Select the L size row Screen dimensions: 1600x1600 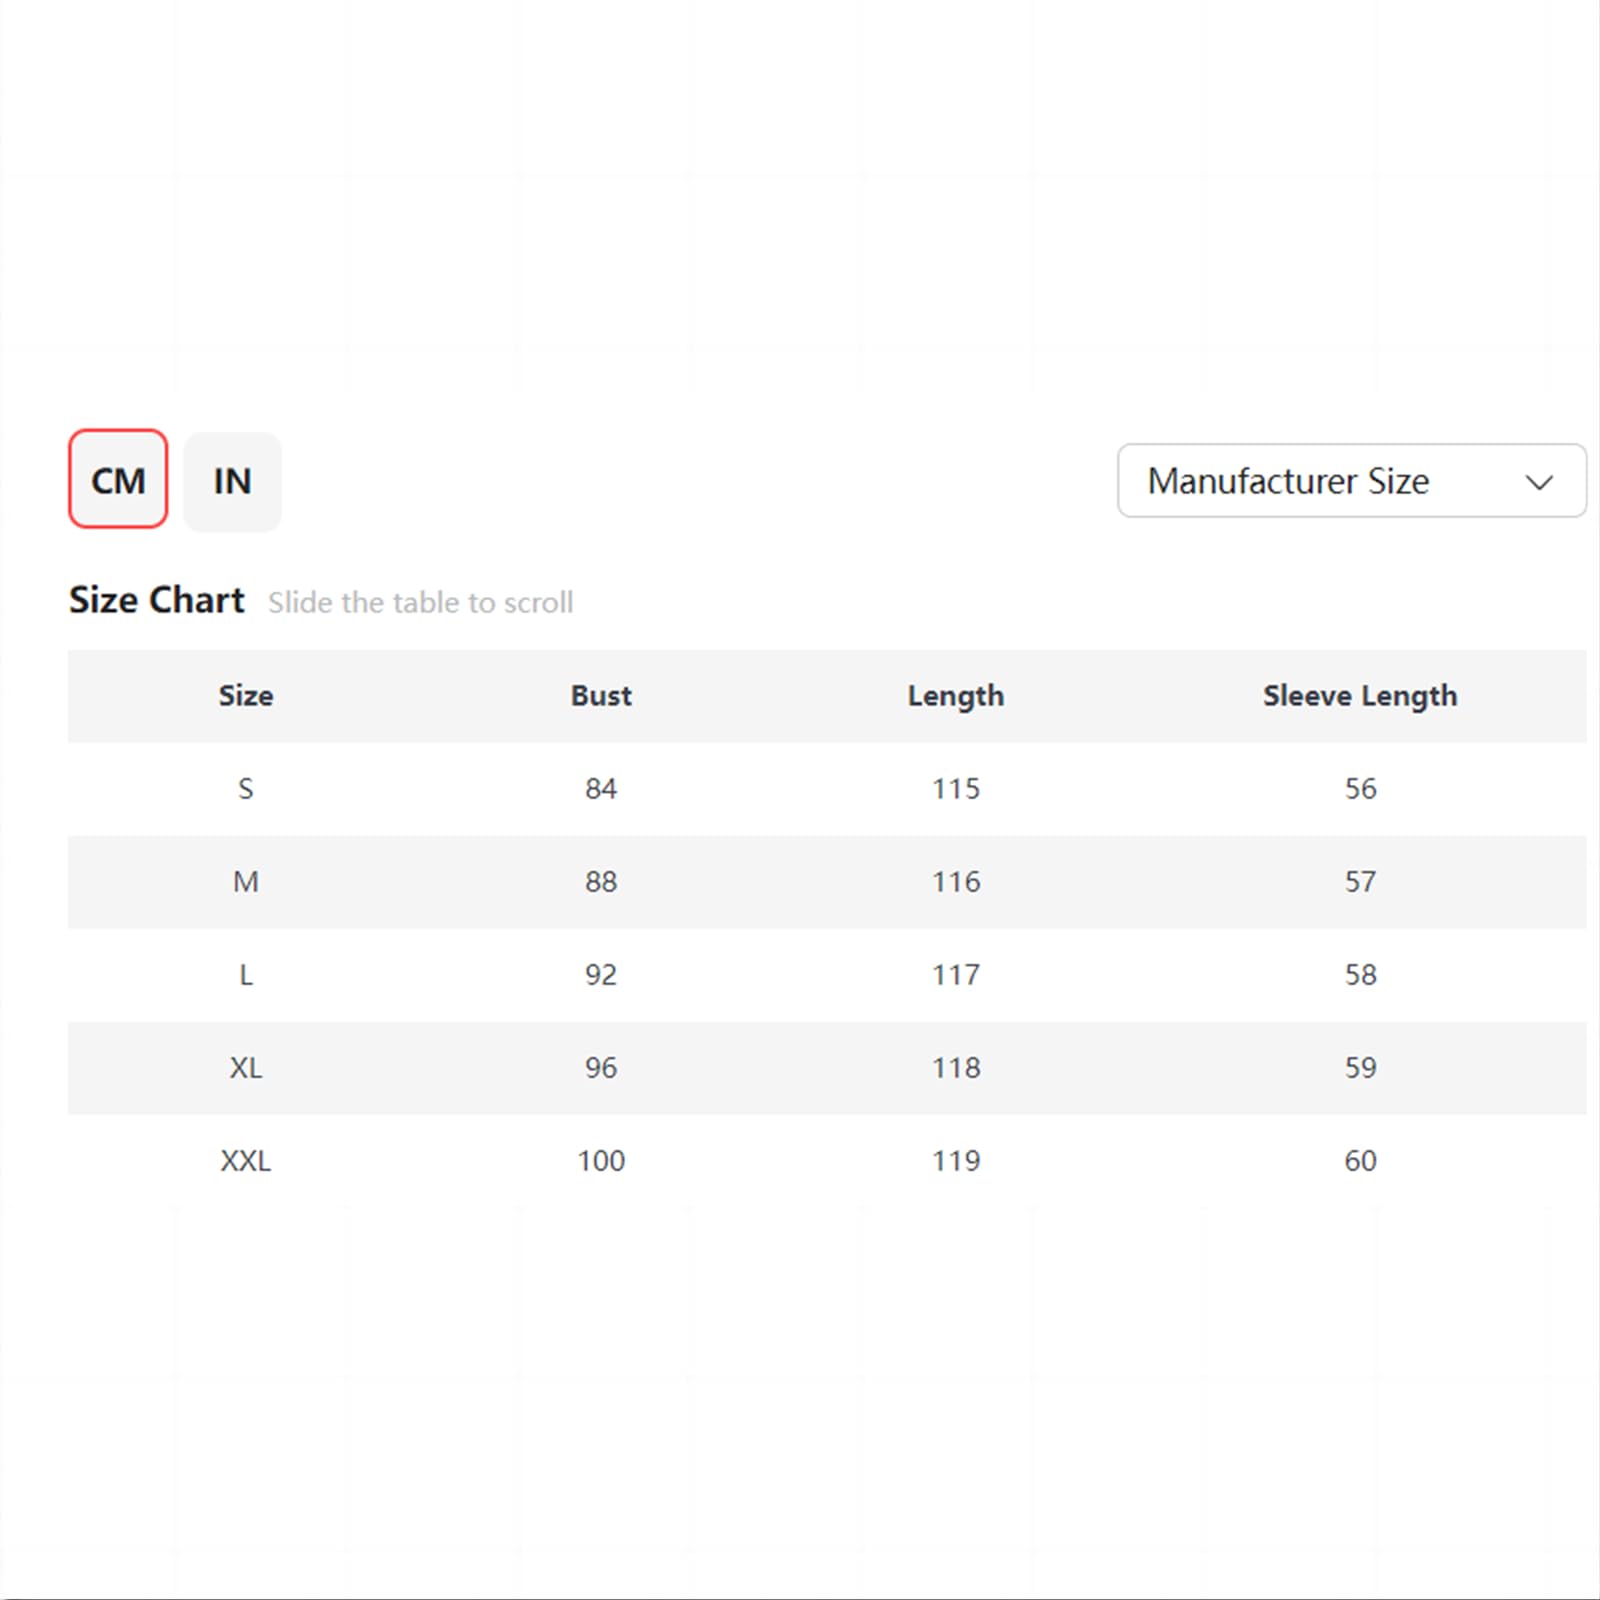pyautogui.click(x=827, y=975)
